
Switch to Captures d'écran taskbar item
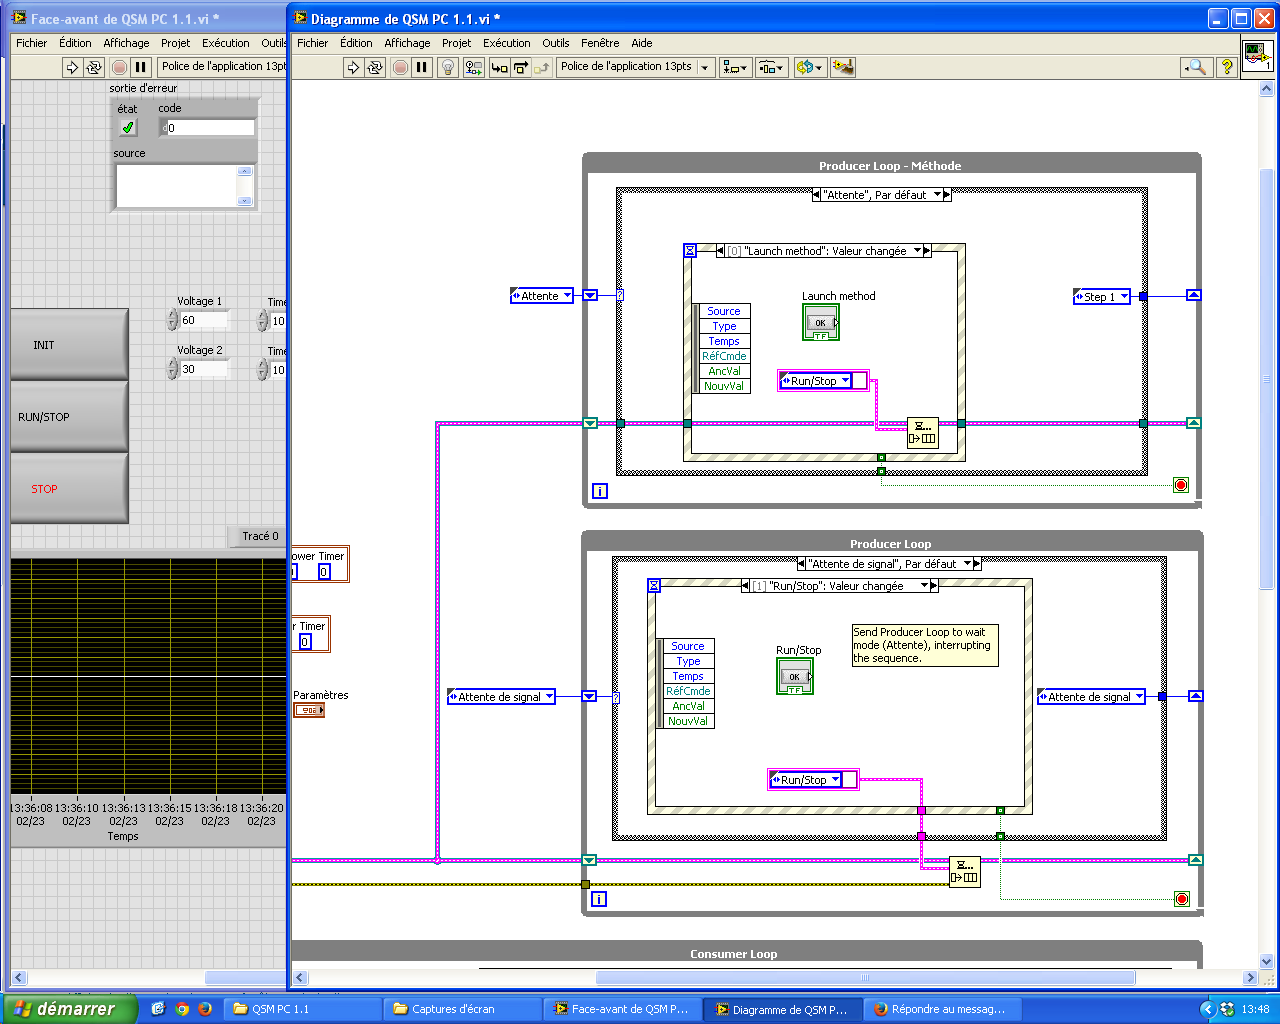click(x=463, y=1009)
